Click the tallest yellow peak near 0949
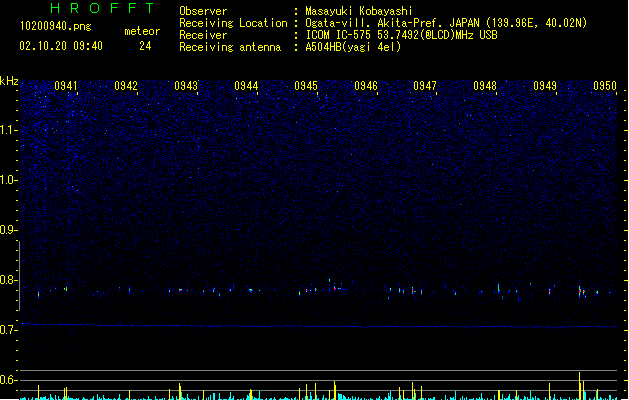This screenshot has width=629, height=400. 579,386
